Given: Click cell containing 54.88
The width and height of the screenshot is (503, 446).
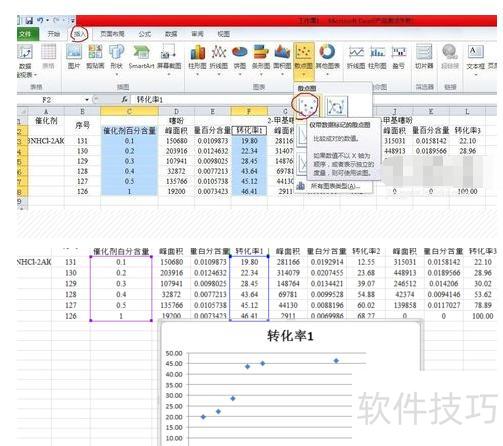Looking at the screenshot, I should (366, 294).
